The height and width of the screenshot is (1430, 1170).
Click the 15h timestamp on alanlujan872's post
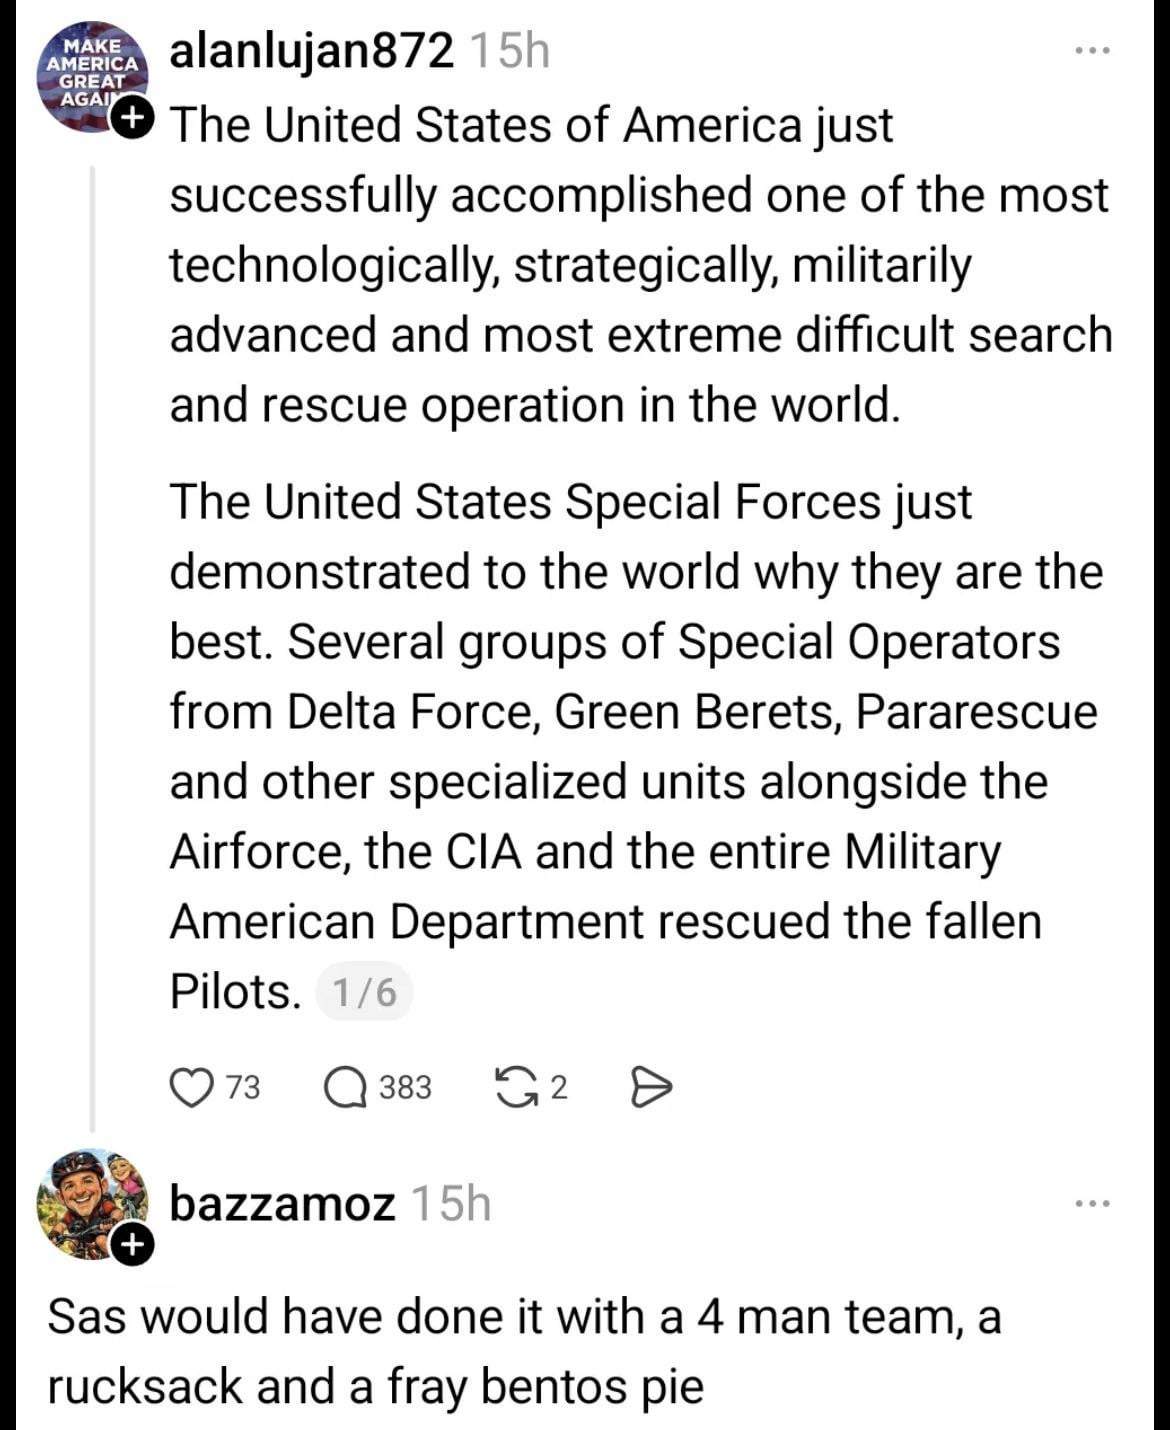[509, 50]
